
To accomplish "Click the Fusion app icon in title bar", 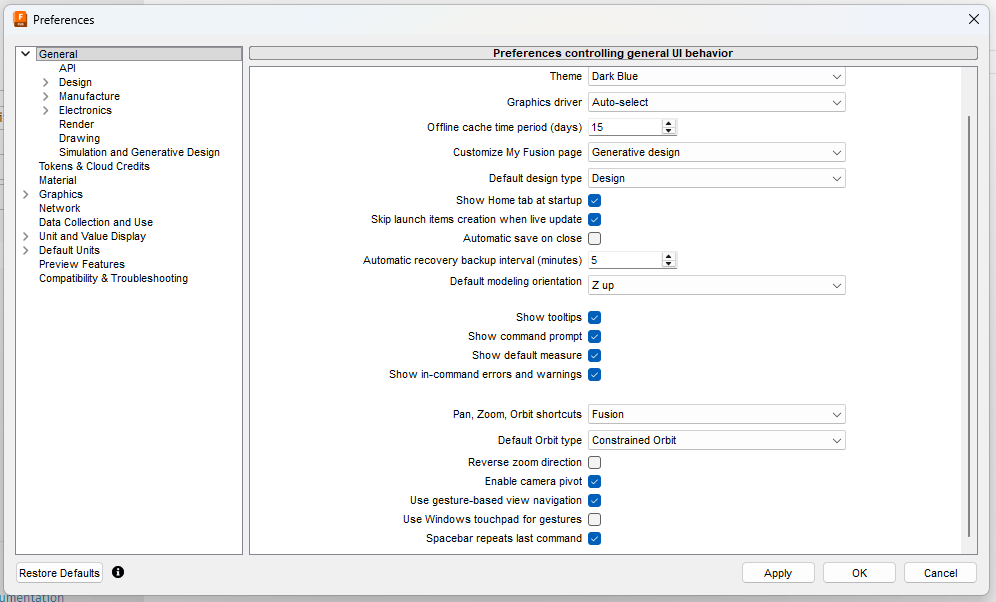I will (20, 19).
